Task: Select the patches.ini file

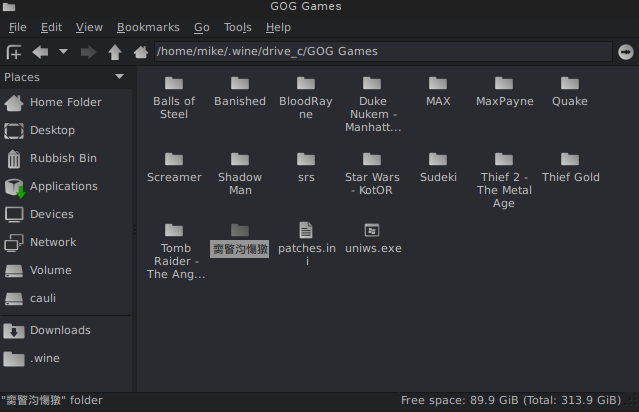Action: tap(306, 244)
